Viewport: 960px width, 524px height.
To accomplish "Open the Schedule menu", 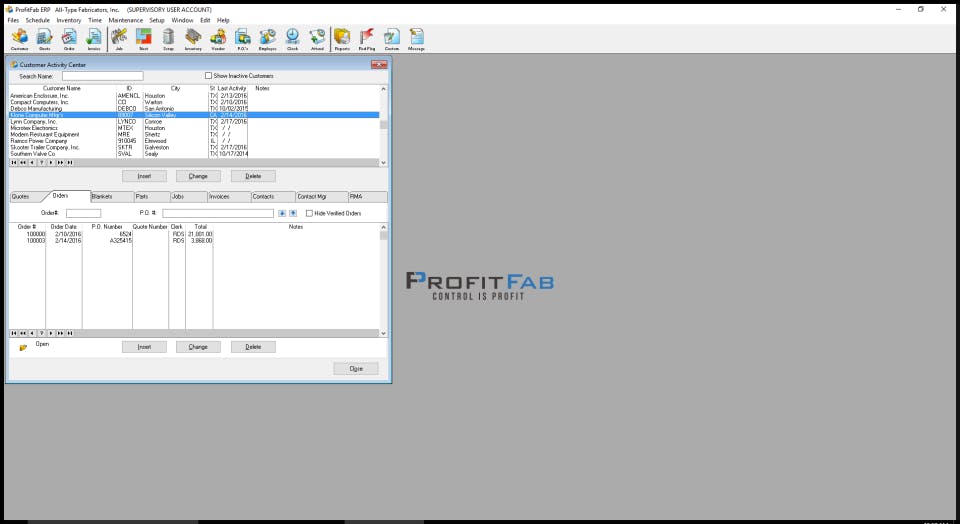I will (37, 20).
